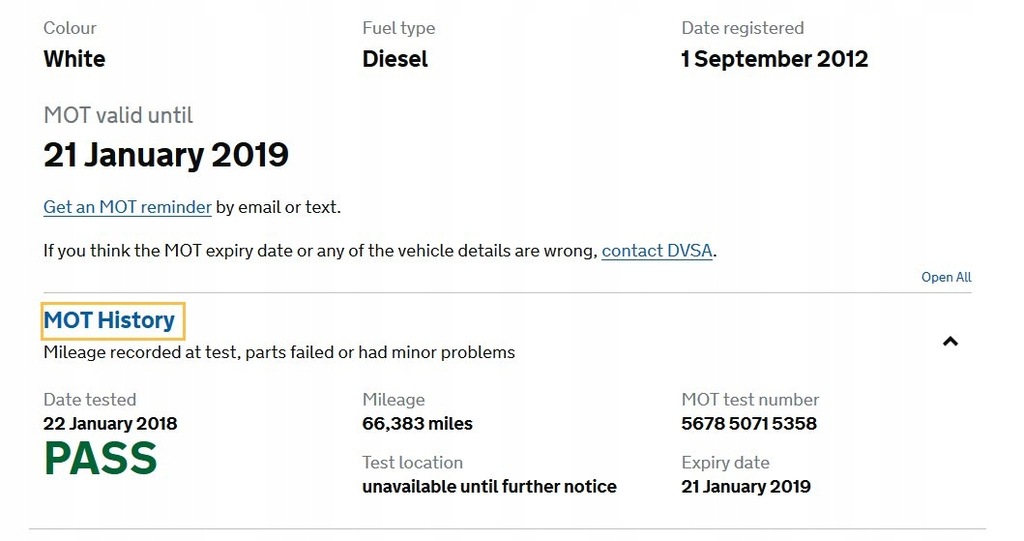Select the Test location label
Viewport: 1024px width, 541px height.
click(412, 463)
